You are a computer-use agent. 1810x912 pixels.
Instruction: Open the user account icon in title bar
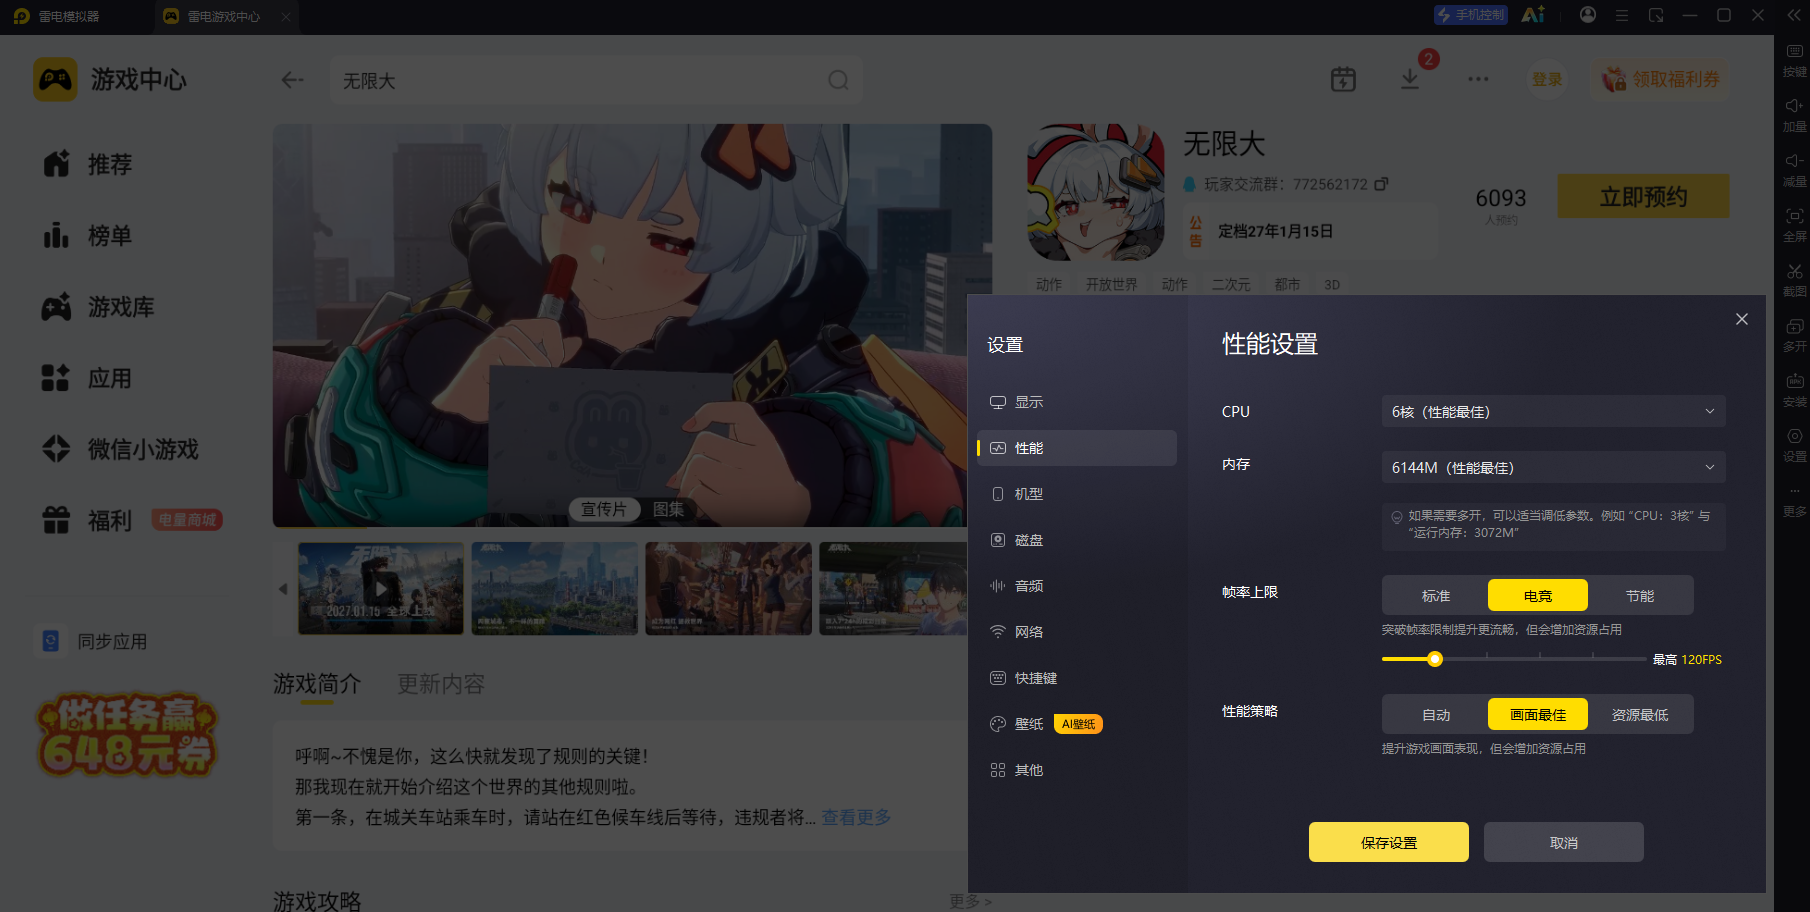click(1588, 15)
